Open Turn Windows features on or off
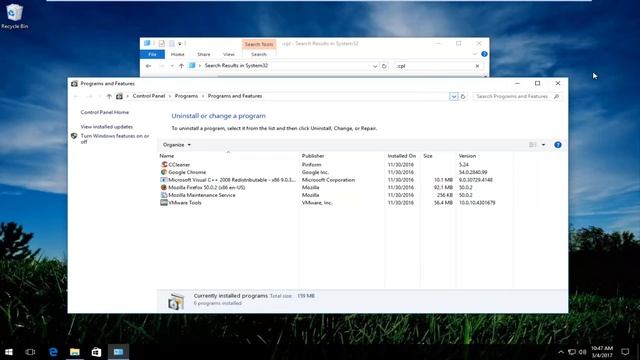This screenshot has width=640, height=360. pyautogui.click(x=115, y=139)
